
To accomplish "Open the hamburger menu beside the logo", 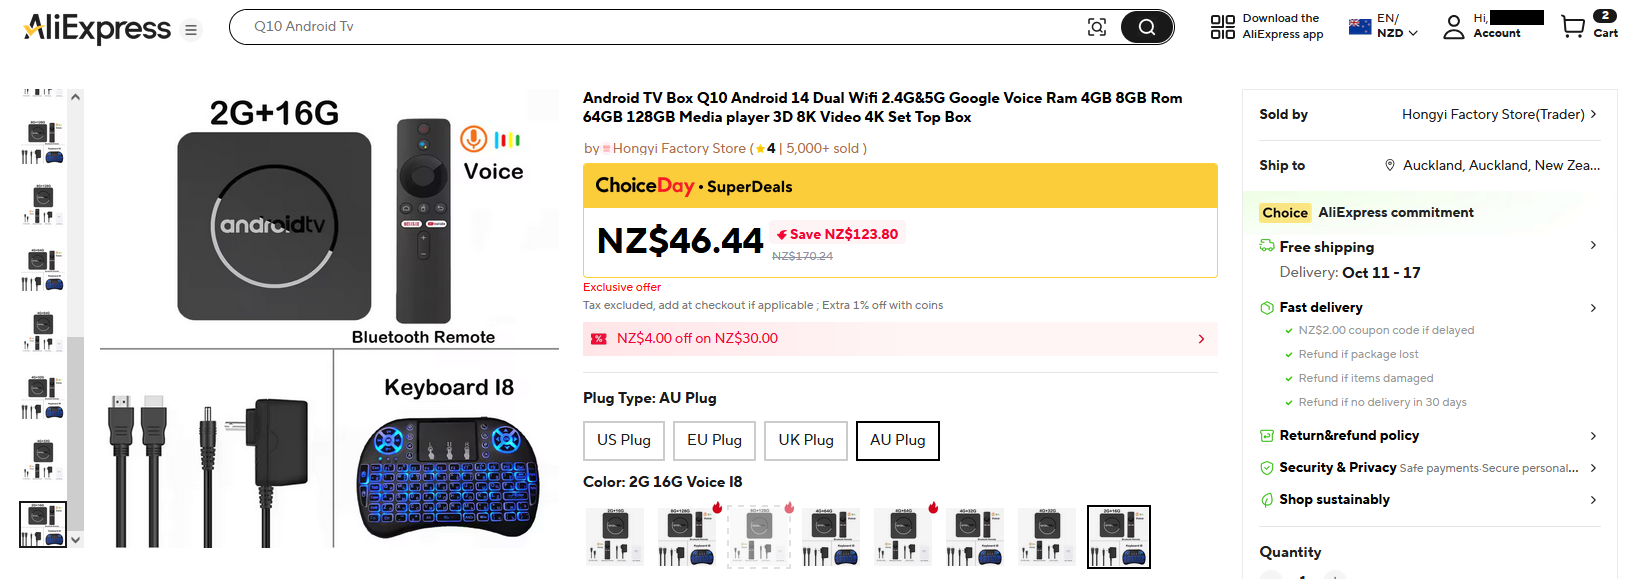I will click(191, 30).
